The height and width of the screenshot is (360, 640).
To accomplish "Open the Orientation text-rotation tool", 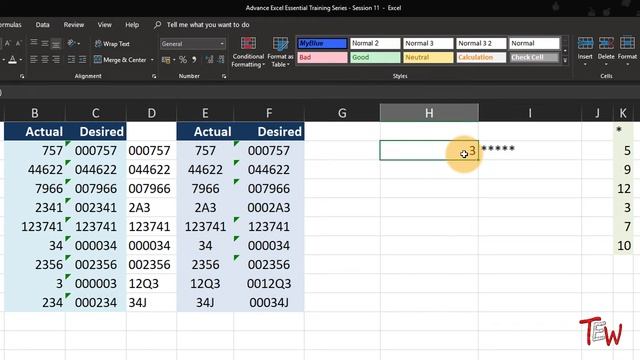I will [71, 43].
